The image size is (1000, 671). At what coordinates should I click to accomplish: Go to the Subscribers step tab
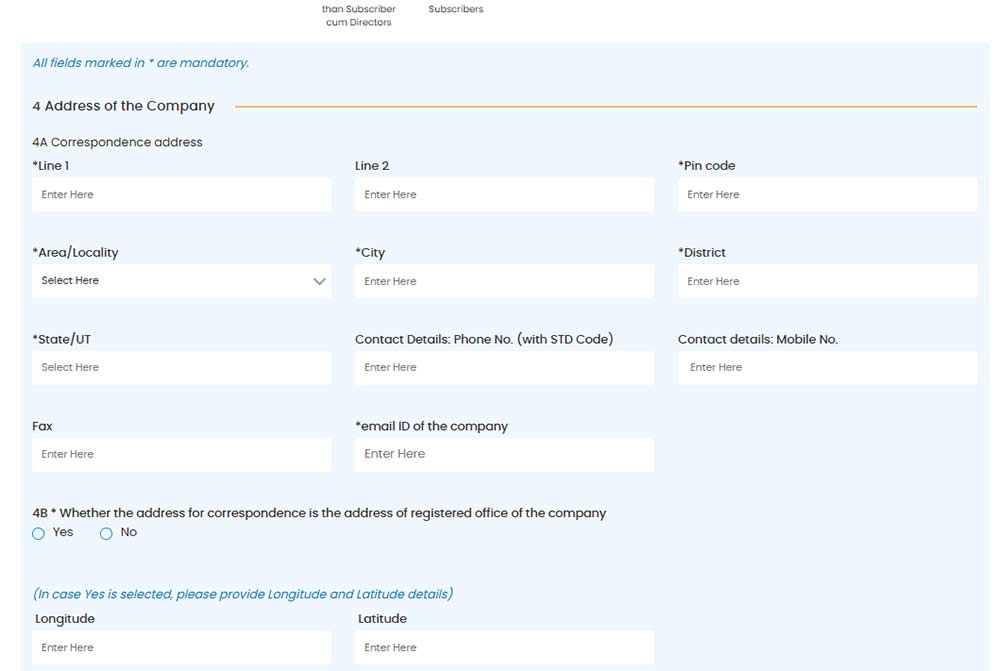tap(455, 9)
